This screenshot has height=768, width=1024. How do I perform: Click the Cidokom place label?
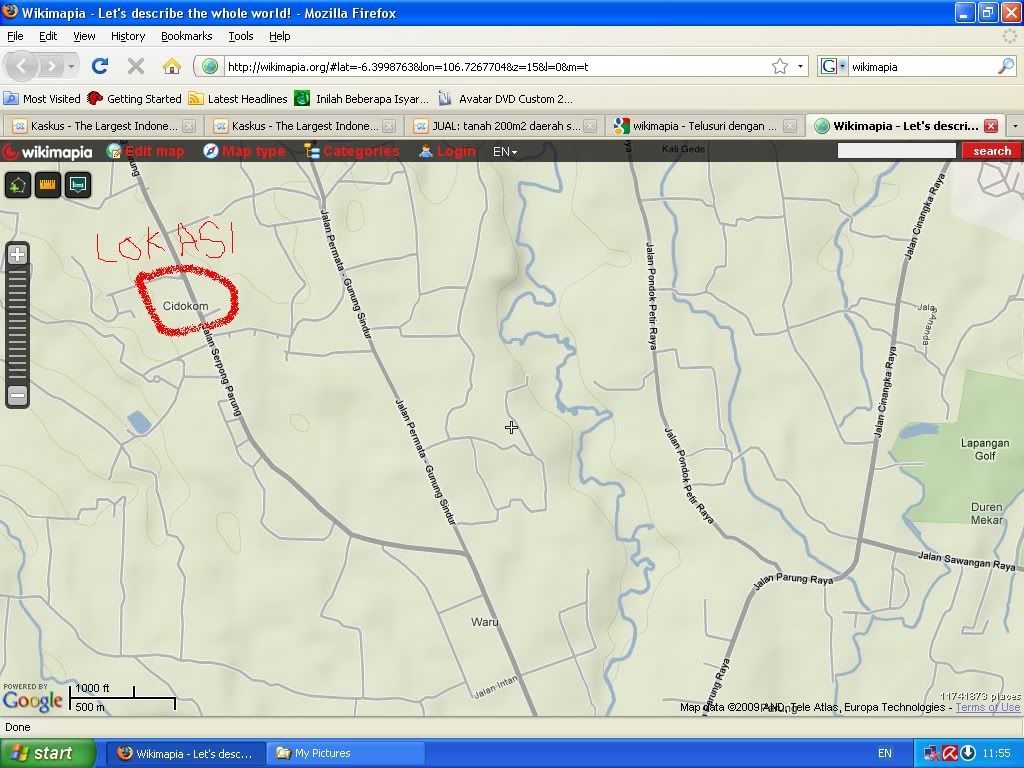tap(185, 306)
